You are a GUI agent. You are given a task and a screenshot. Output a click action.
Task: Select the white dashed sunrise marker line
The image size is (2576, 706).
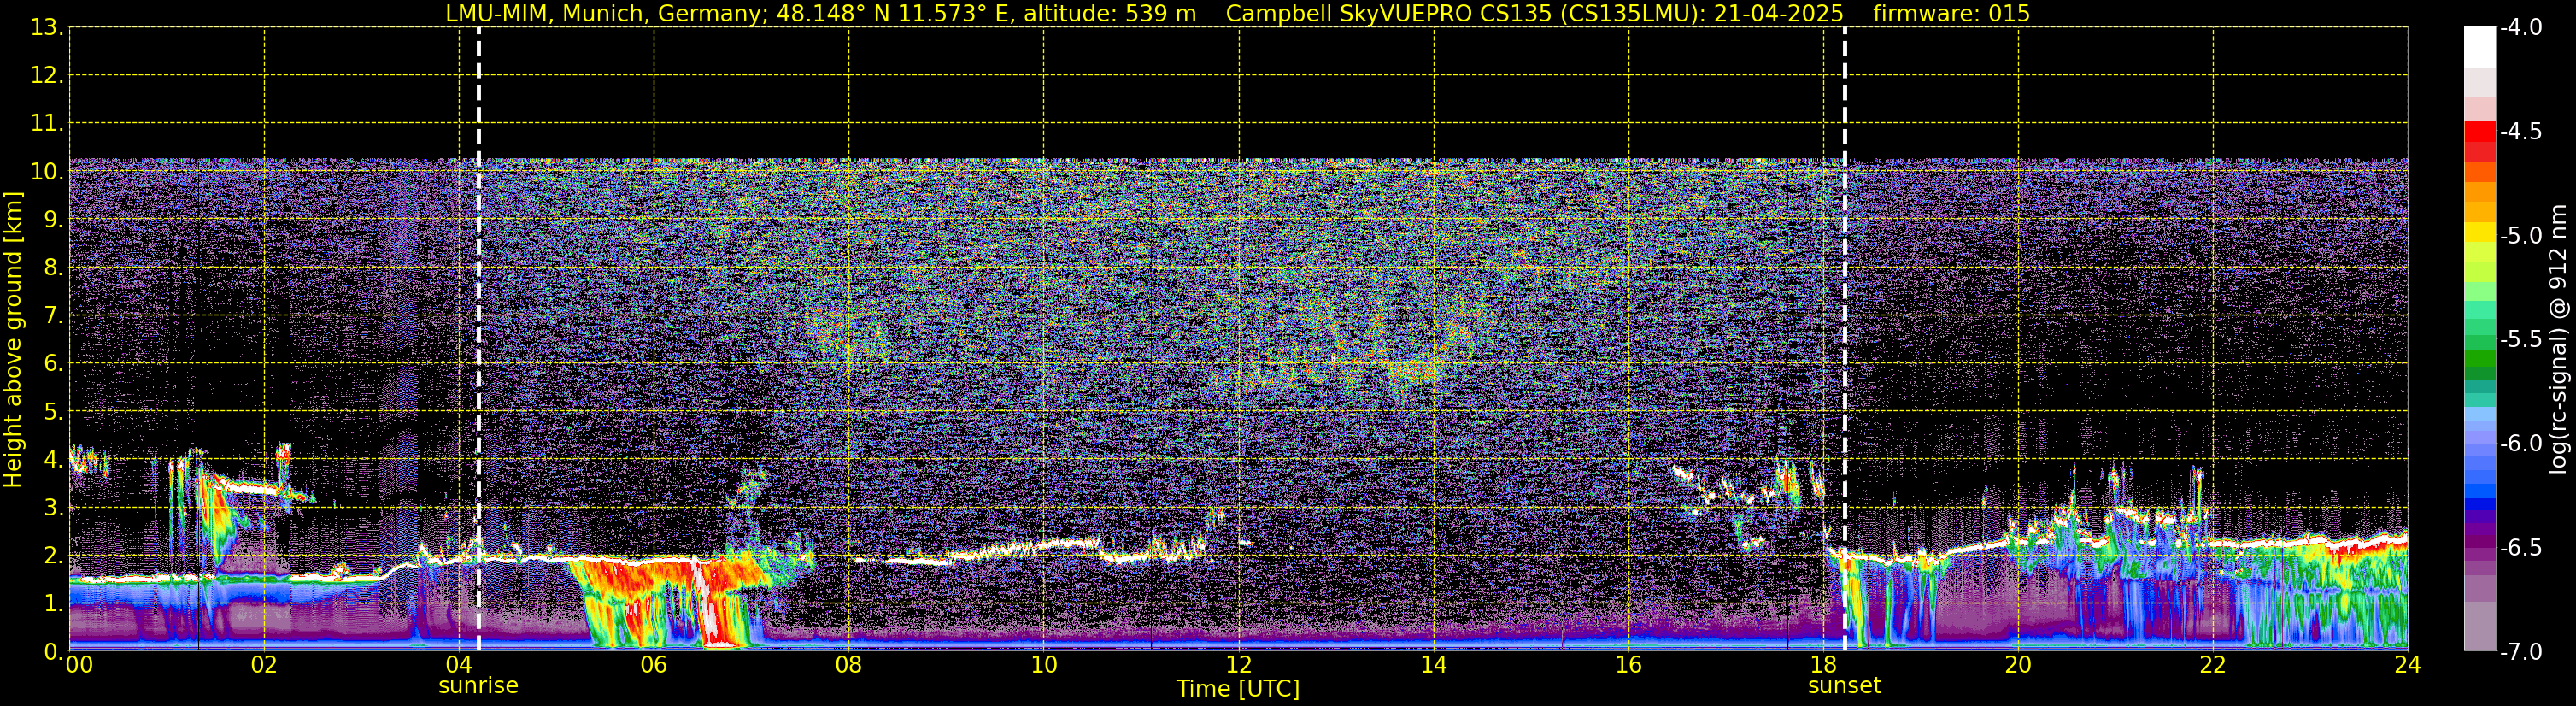479,339
